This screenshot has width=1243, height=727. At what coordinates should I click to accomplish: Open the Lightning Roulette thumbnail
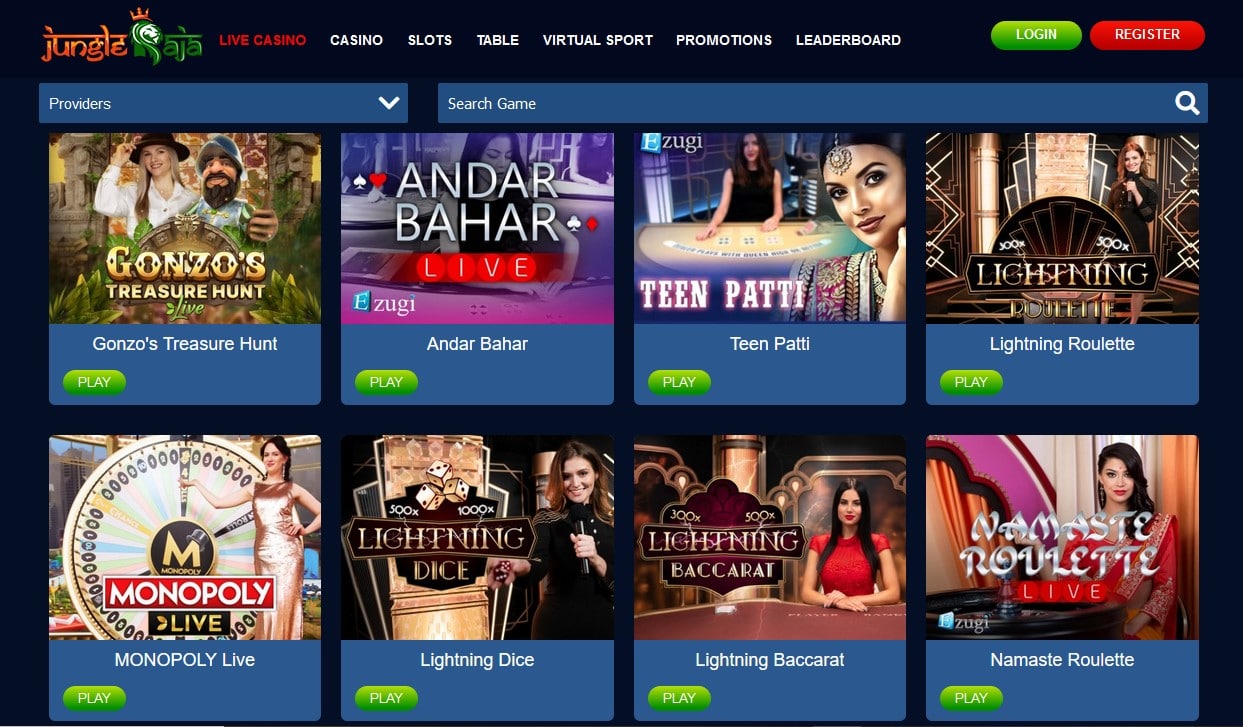[1062, 228]
